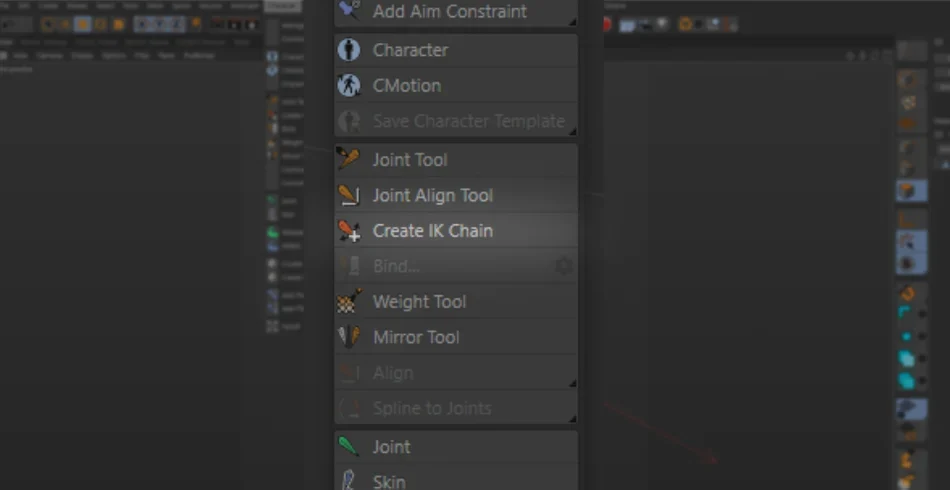The width and height of the screenshot is (950, 490).
Task: Choose the Mirror Tool icon
Action: (x=348, y=337)
